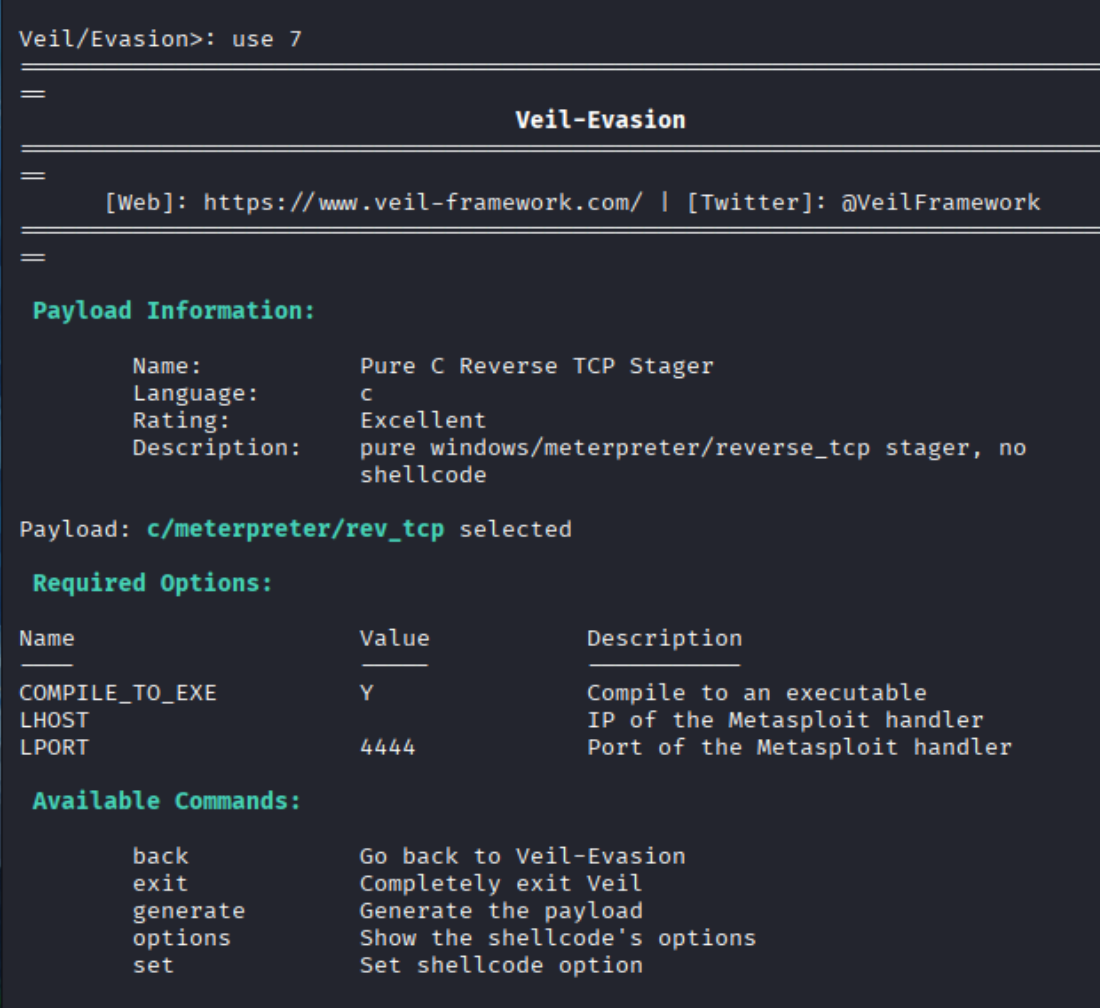Click the Required Options heading

[x=152, y=583]
